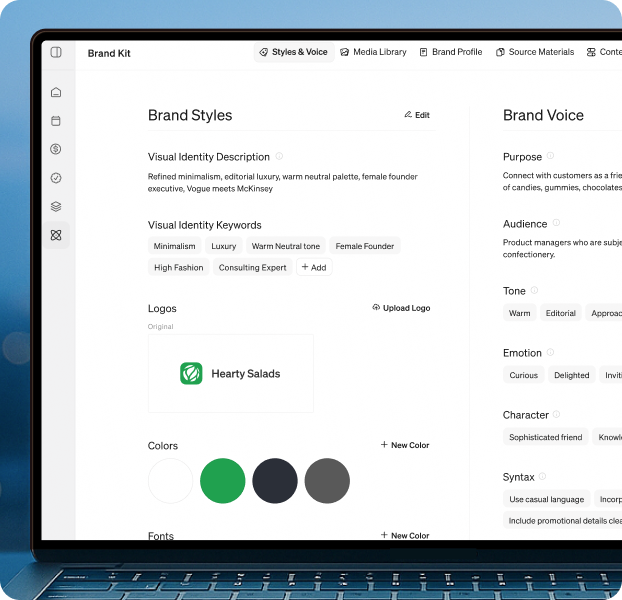
Task: Click the High Fashion keyword tag
Action: point(179,267)
